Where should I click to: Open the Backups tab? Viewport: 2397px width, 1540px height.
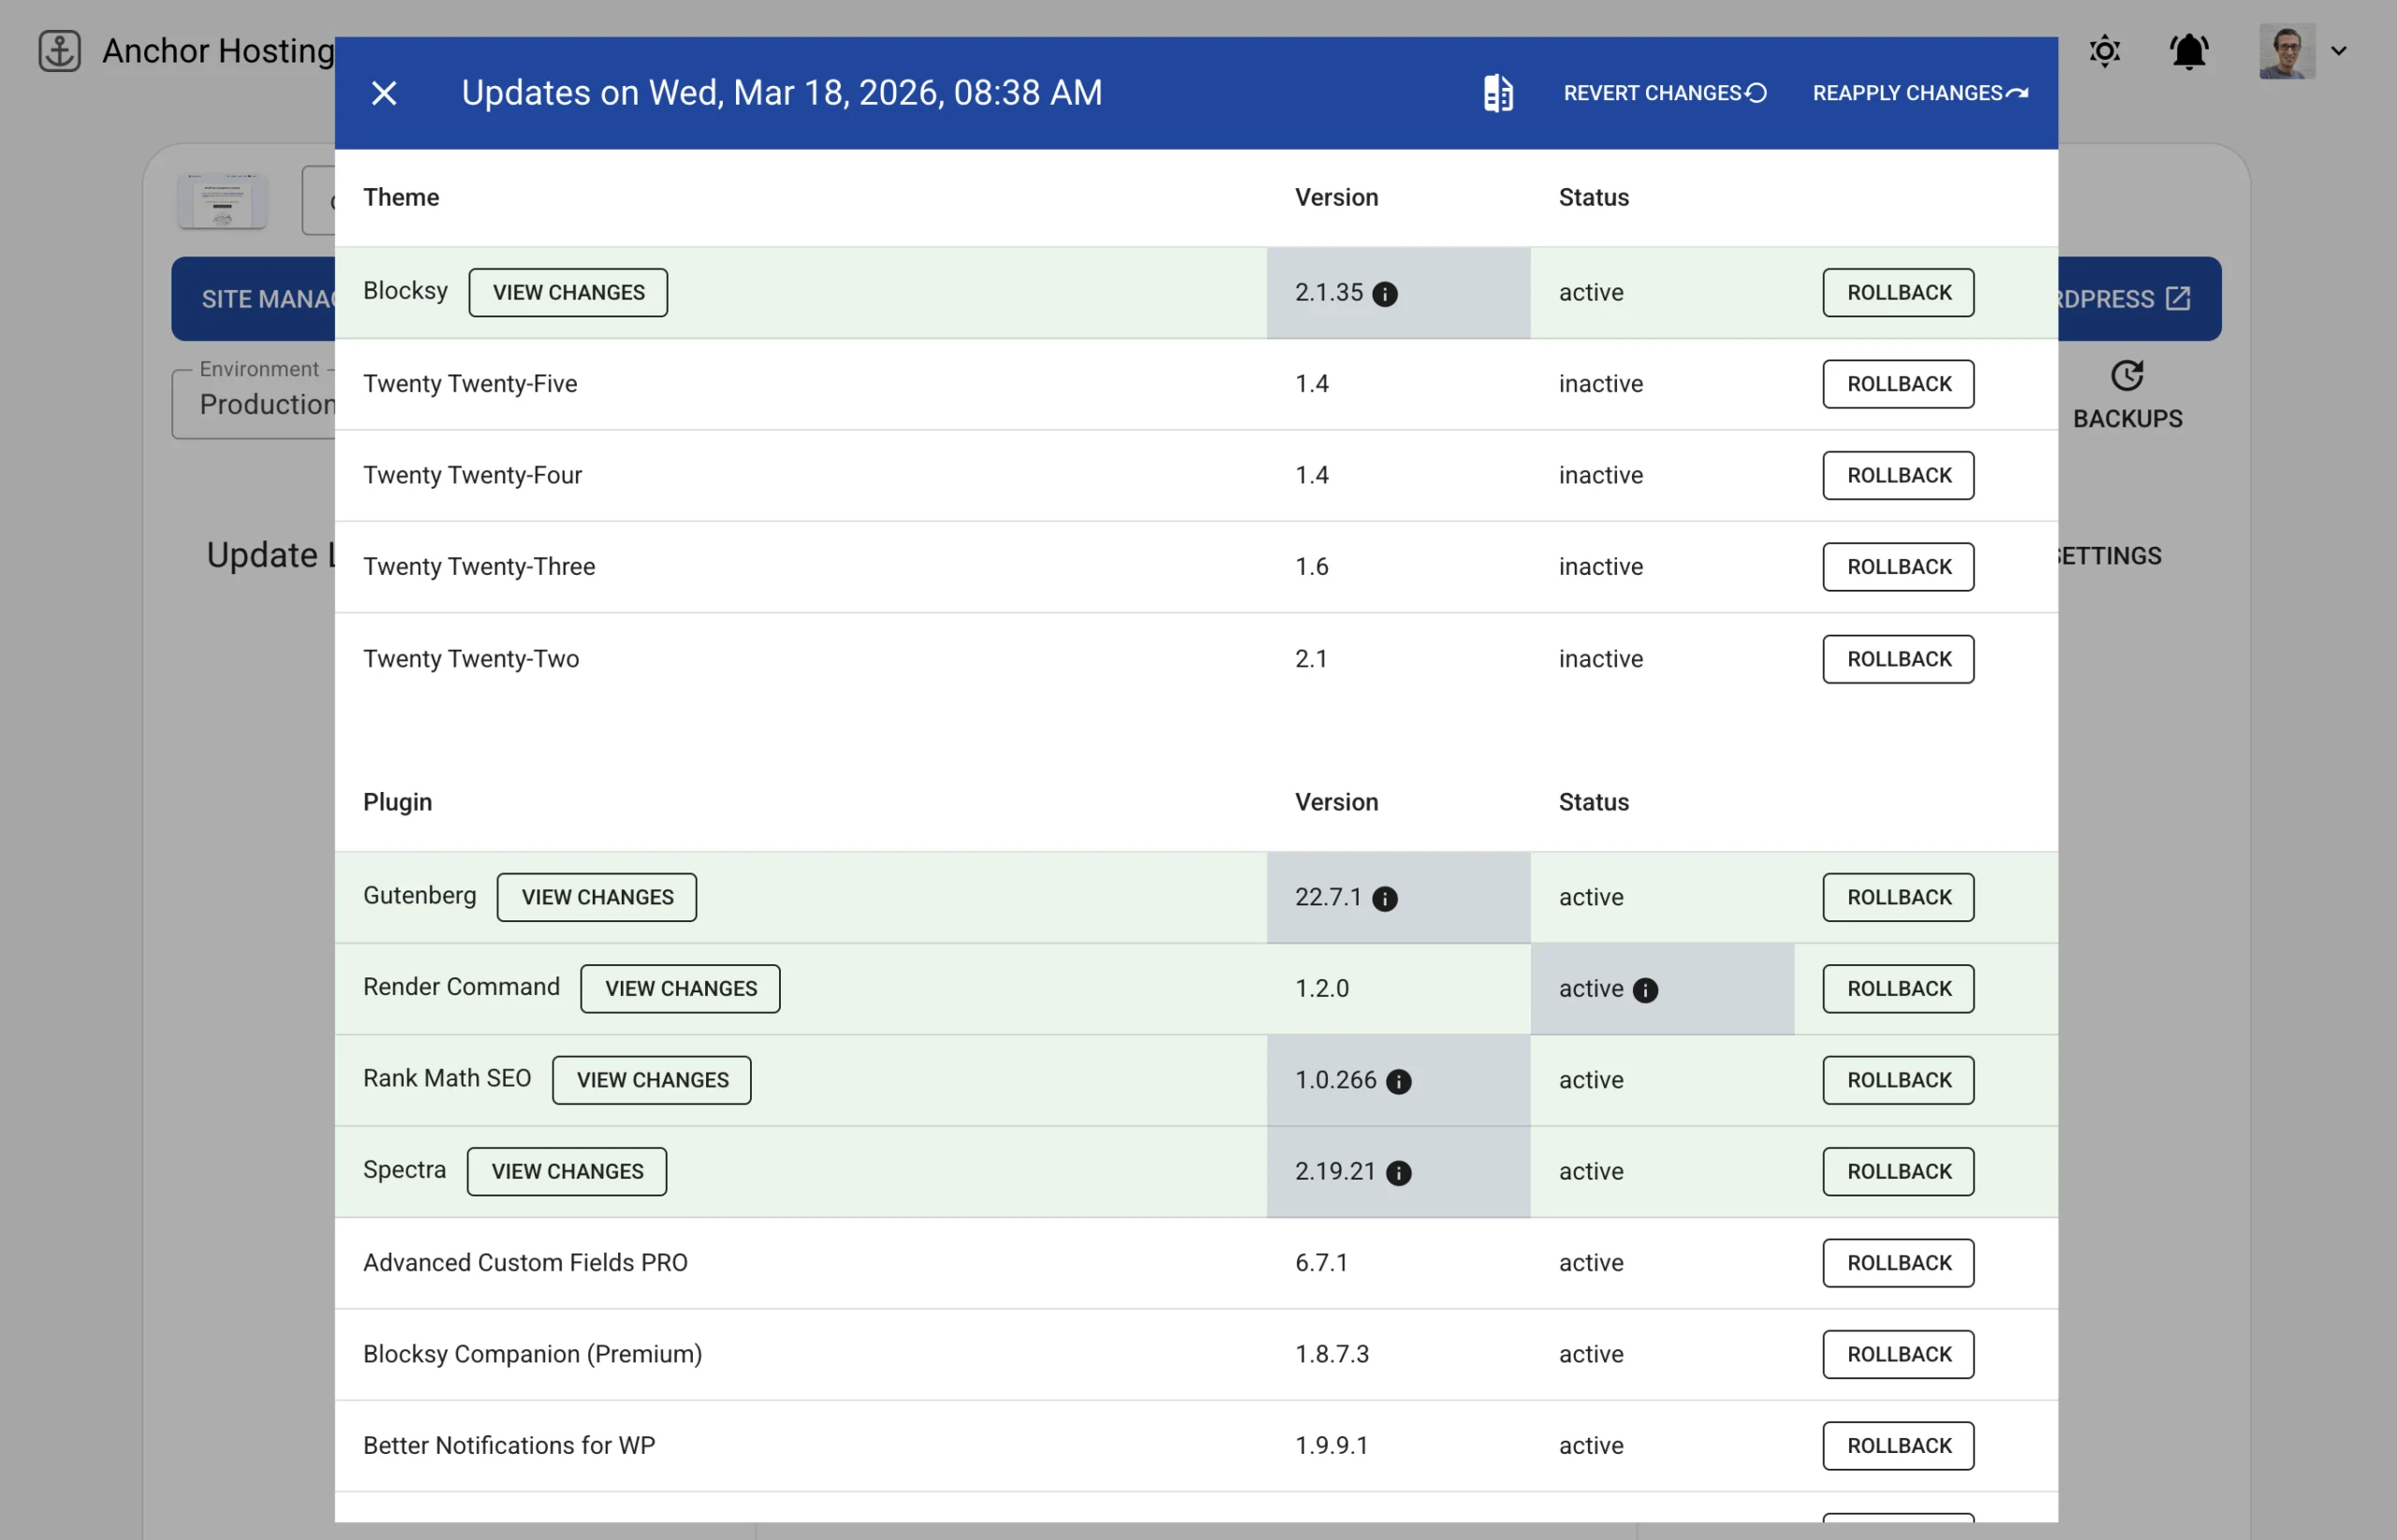tap(2127, 396)
